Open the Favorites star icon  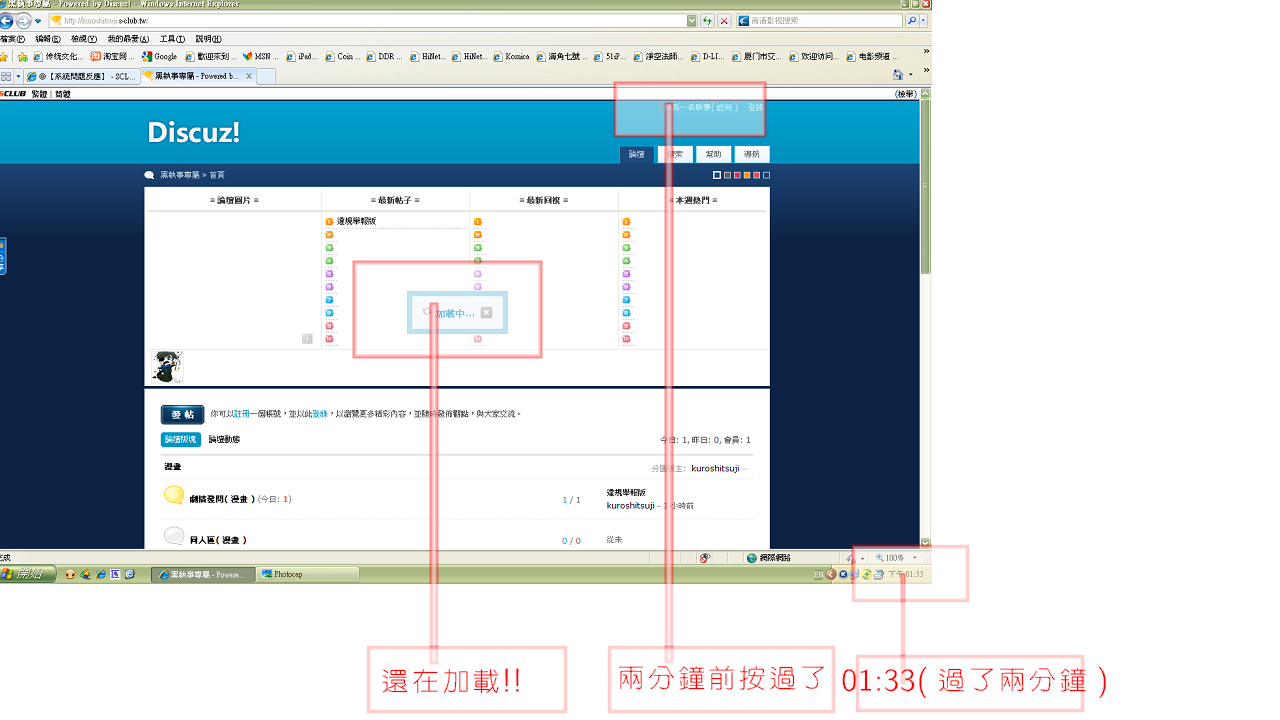[x=5, y=57]
